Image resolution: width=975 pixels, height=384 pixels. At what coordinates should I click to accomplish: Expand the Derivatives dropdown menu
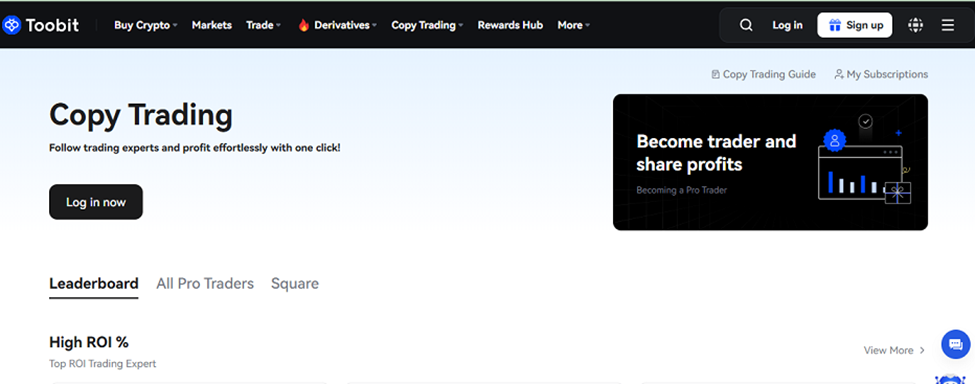click(x=346, y=25)
